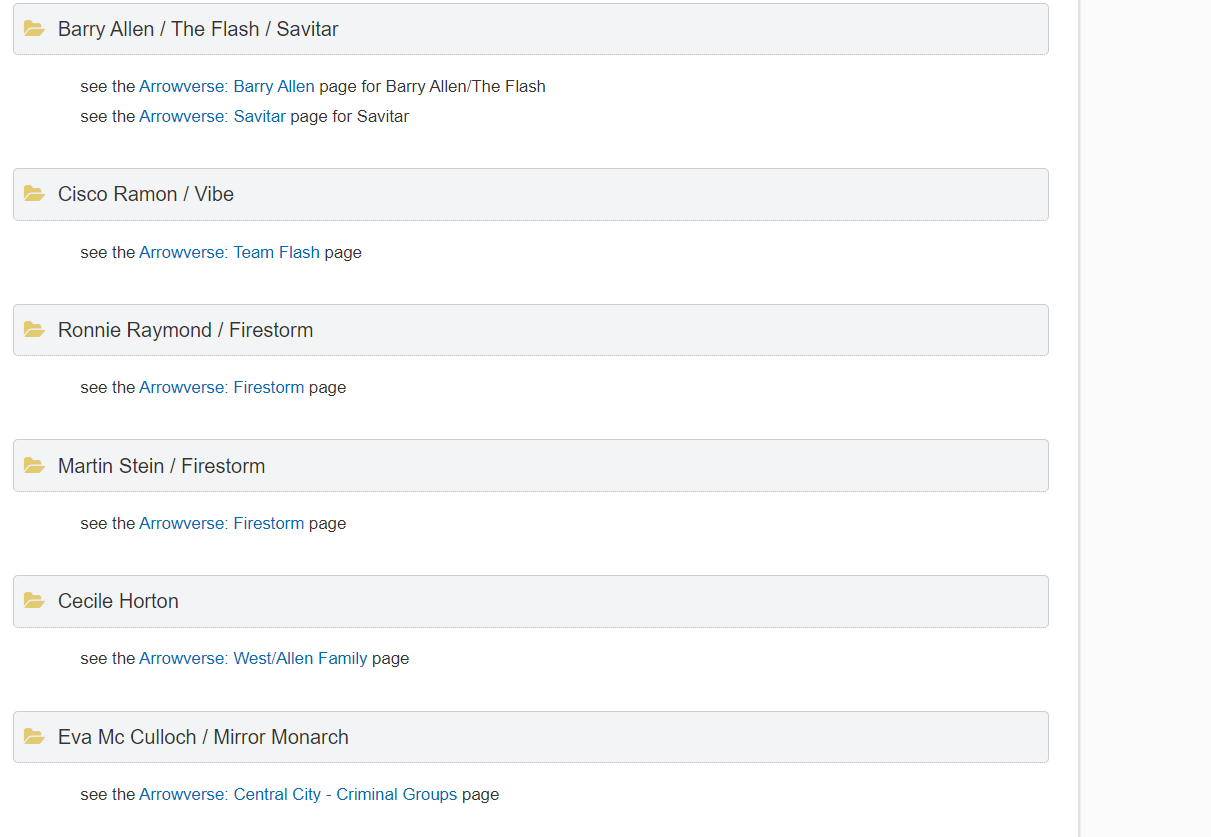
Task: Collapse the Cisco Ramon / Vibe section
Action: 531,194
